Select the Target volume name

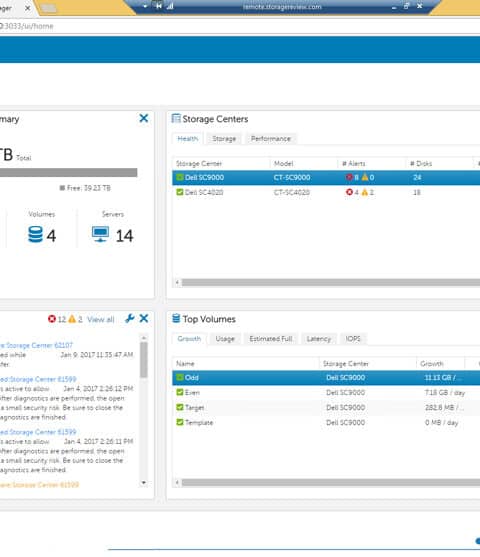194,407
